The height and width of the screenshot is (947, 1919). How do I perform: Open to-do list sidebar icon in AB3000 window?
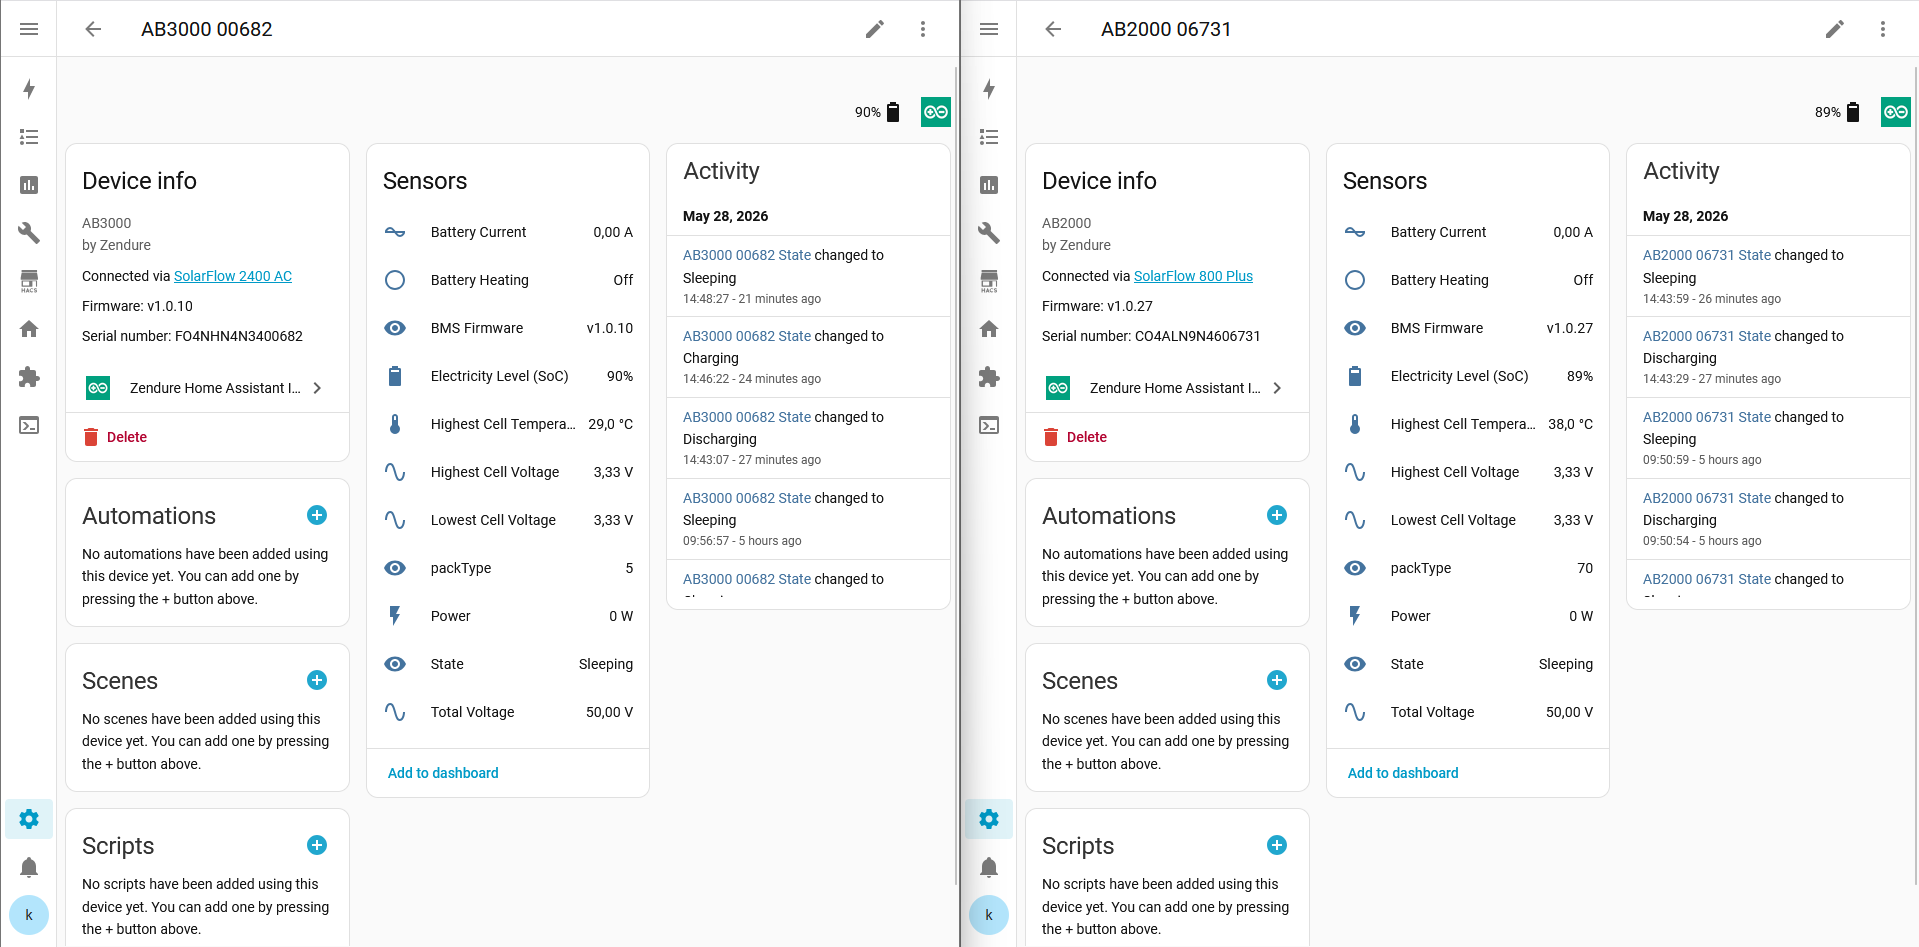[x=29, y=137]
